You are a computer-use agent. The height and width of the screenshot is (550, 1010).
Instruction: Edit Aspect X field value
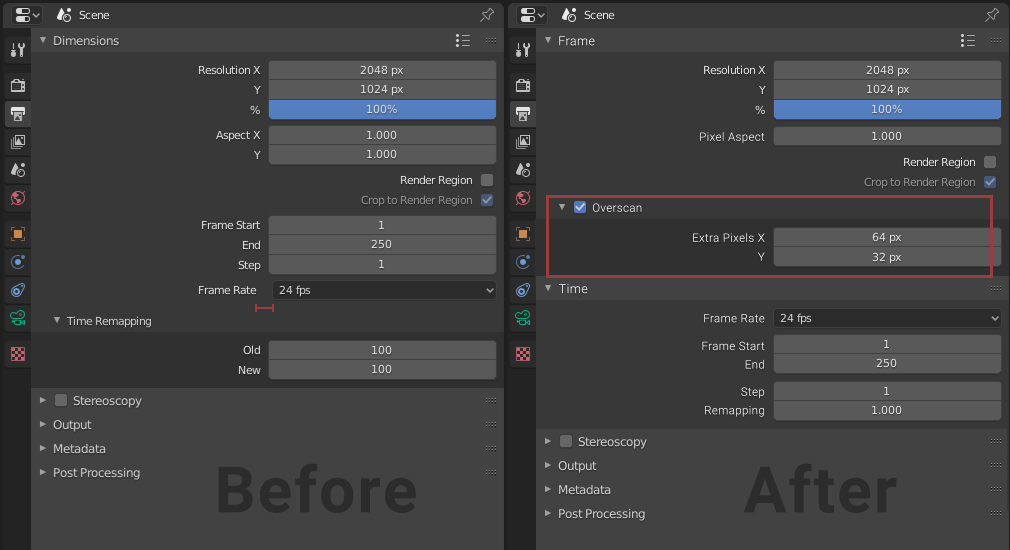tap(382, 135)
